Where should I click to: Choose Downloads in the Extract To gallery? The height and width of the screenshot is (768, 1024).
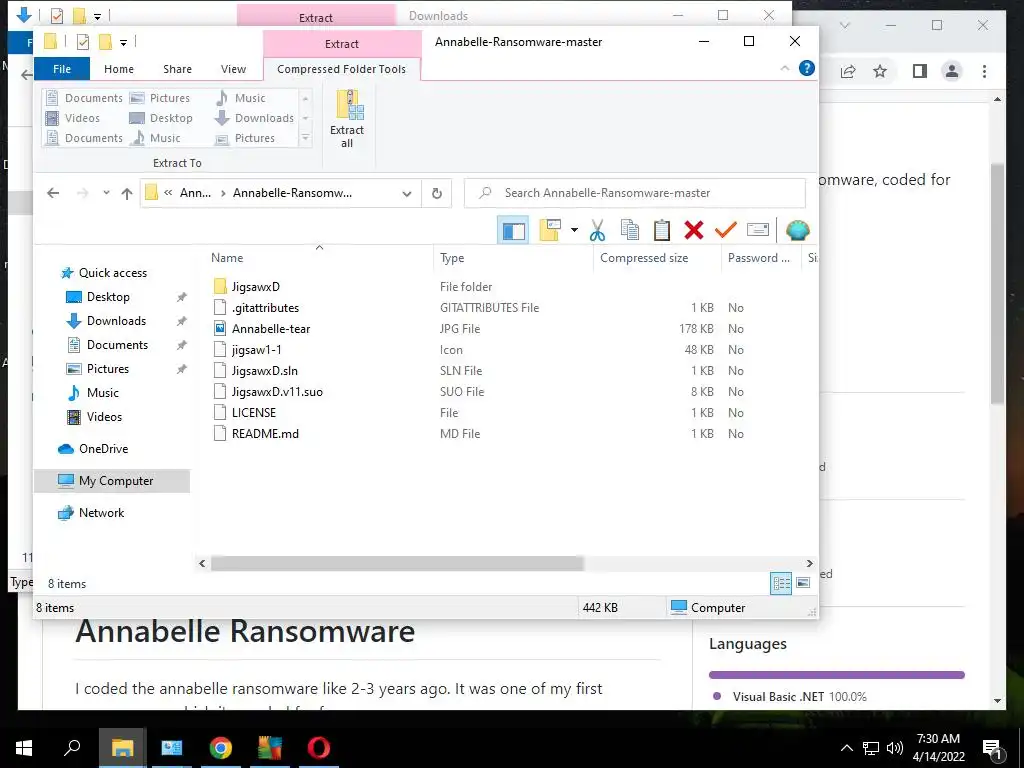(255, 118)
